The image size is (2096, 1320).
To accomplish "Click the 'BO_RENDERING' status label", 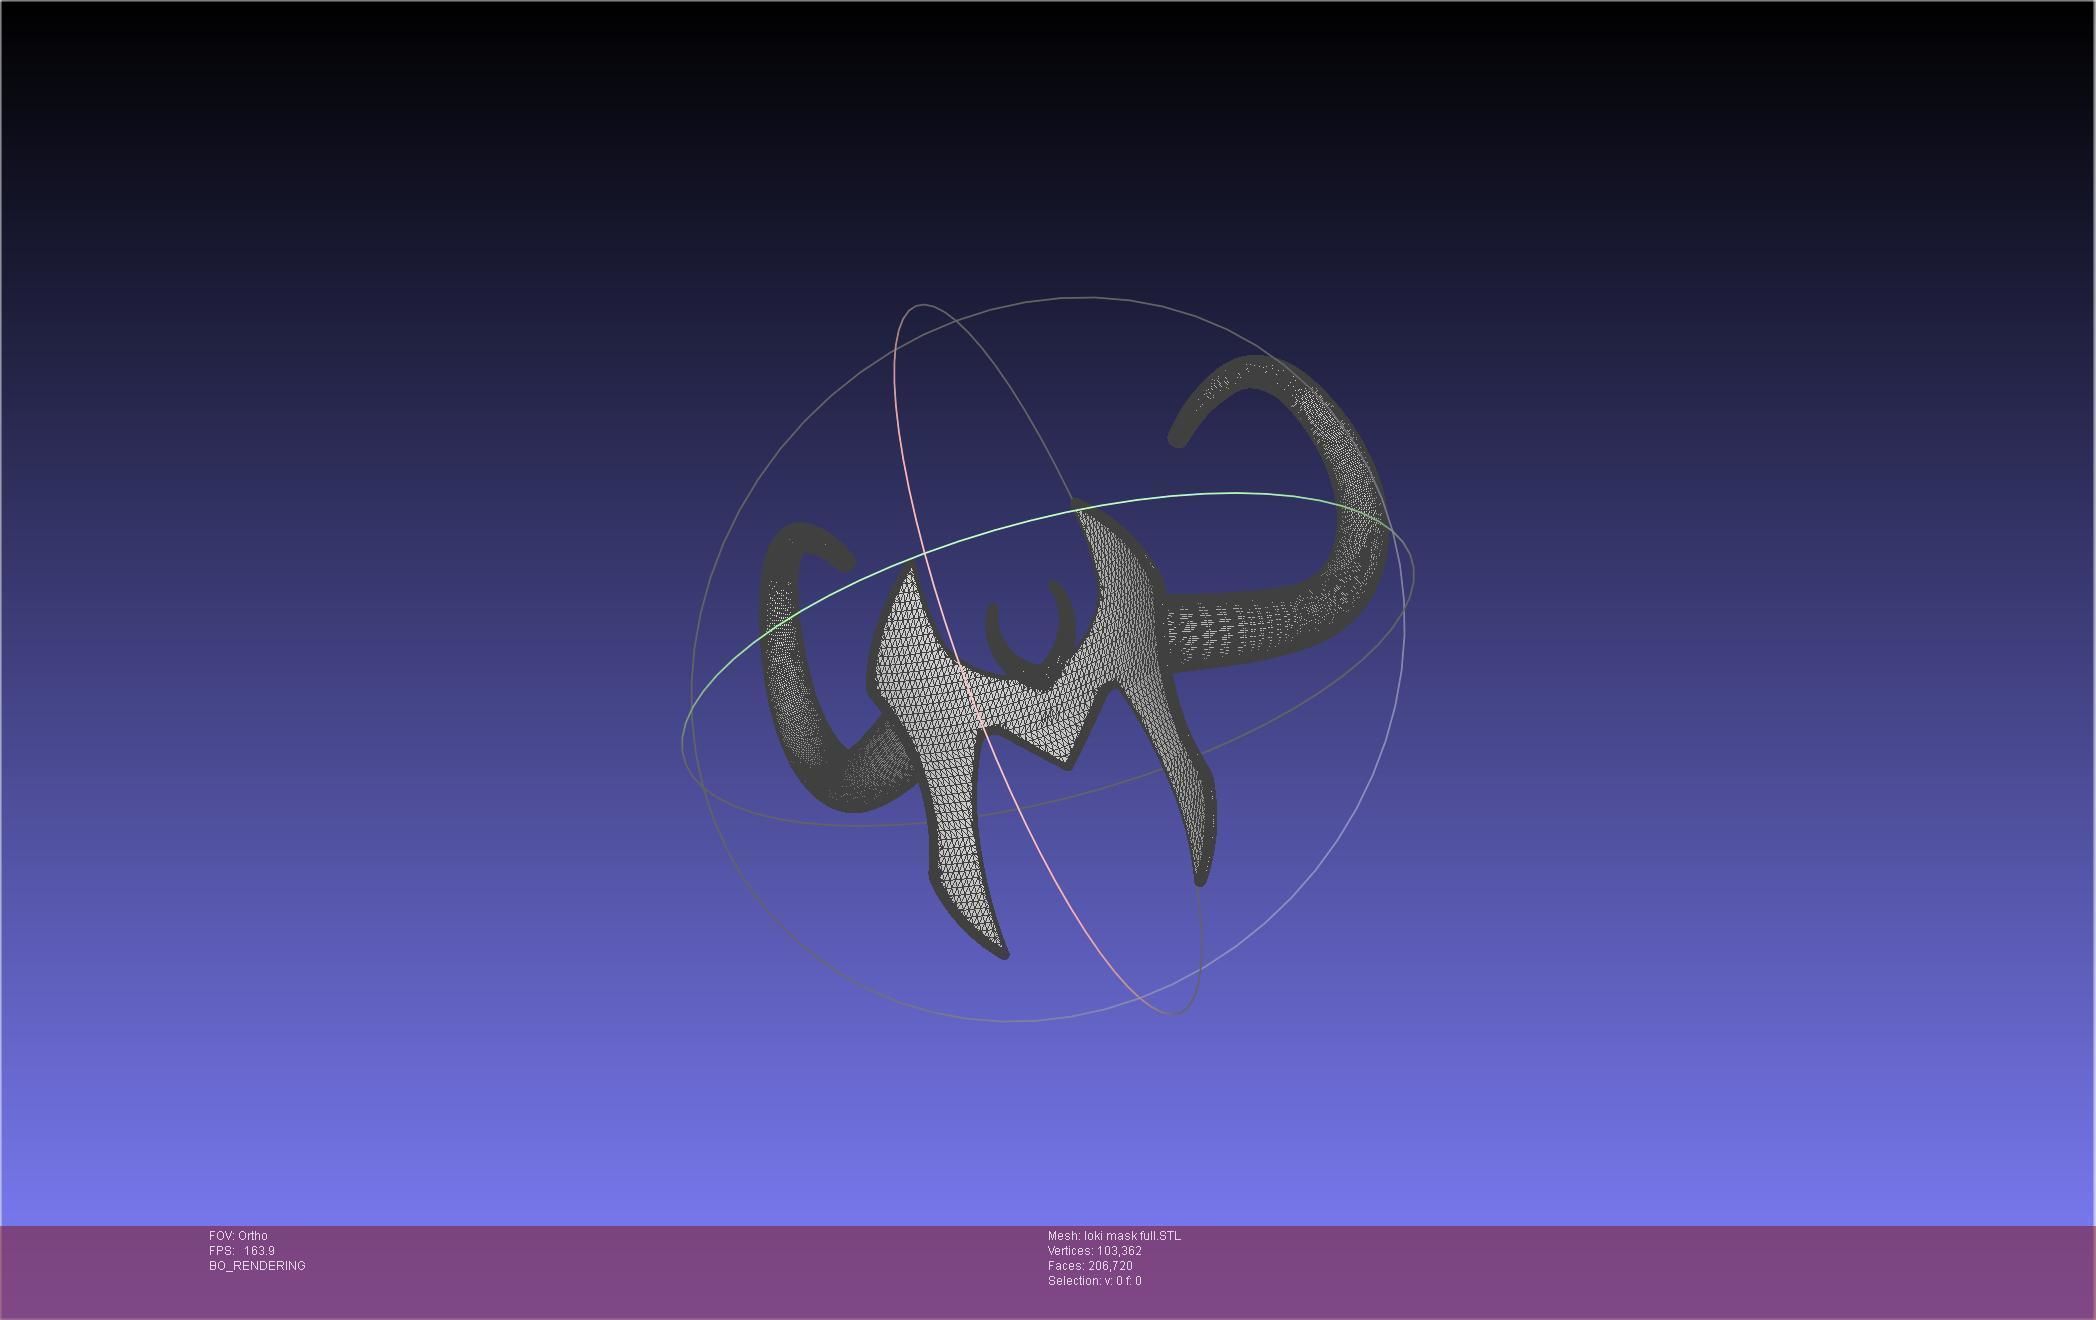I will [257, 1266].
